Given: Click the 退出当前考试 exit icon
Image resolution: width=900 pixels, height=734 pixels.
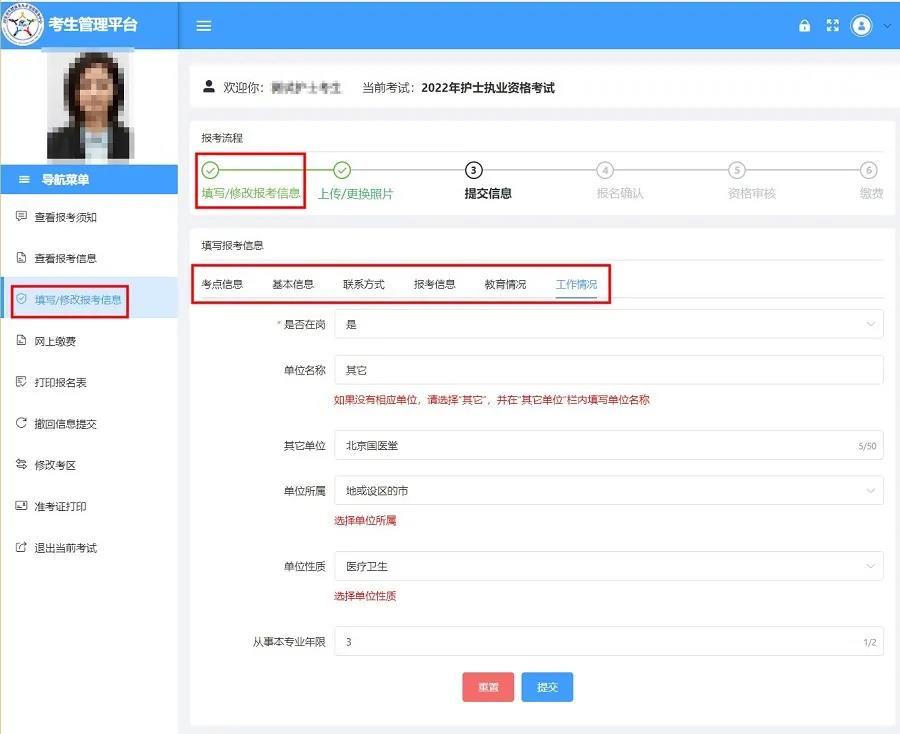Looking at the screenshot, I should (22, 548).
